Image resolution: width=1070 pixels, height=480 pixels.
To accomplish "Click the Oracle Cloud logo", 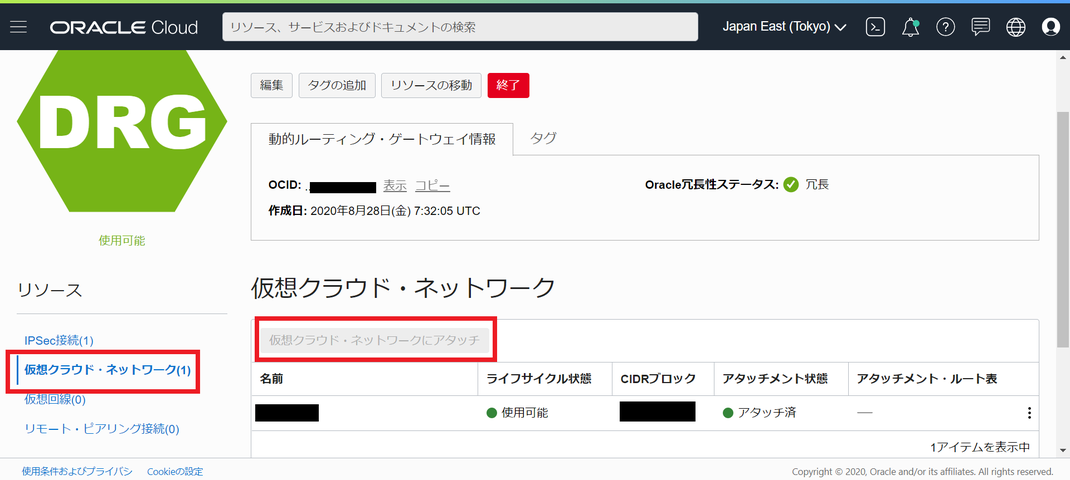I will click(x=124, y=27).
